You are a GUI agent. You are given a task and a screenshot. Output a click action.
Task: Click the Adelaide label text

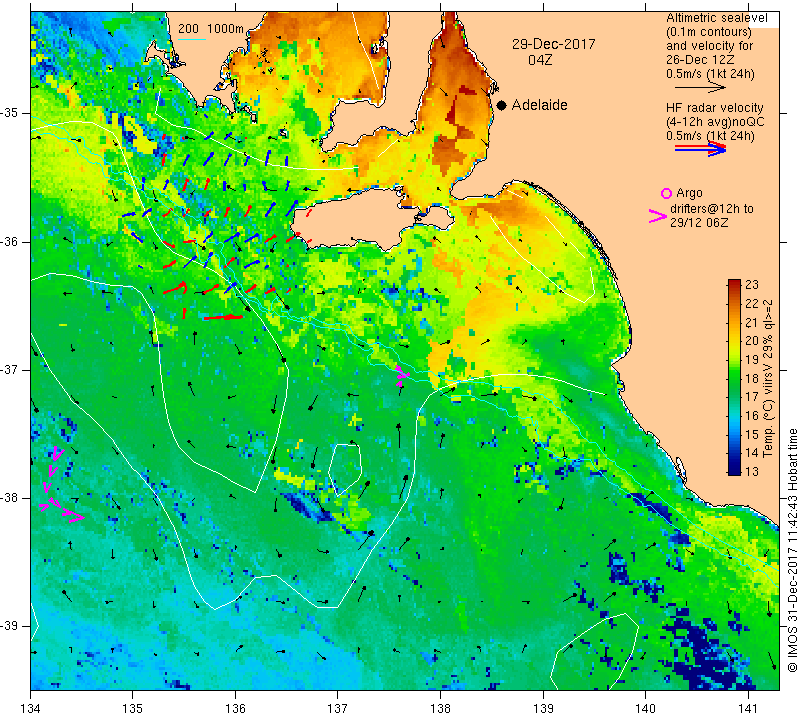click(539, 105)
